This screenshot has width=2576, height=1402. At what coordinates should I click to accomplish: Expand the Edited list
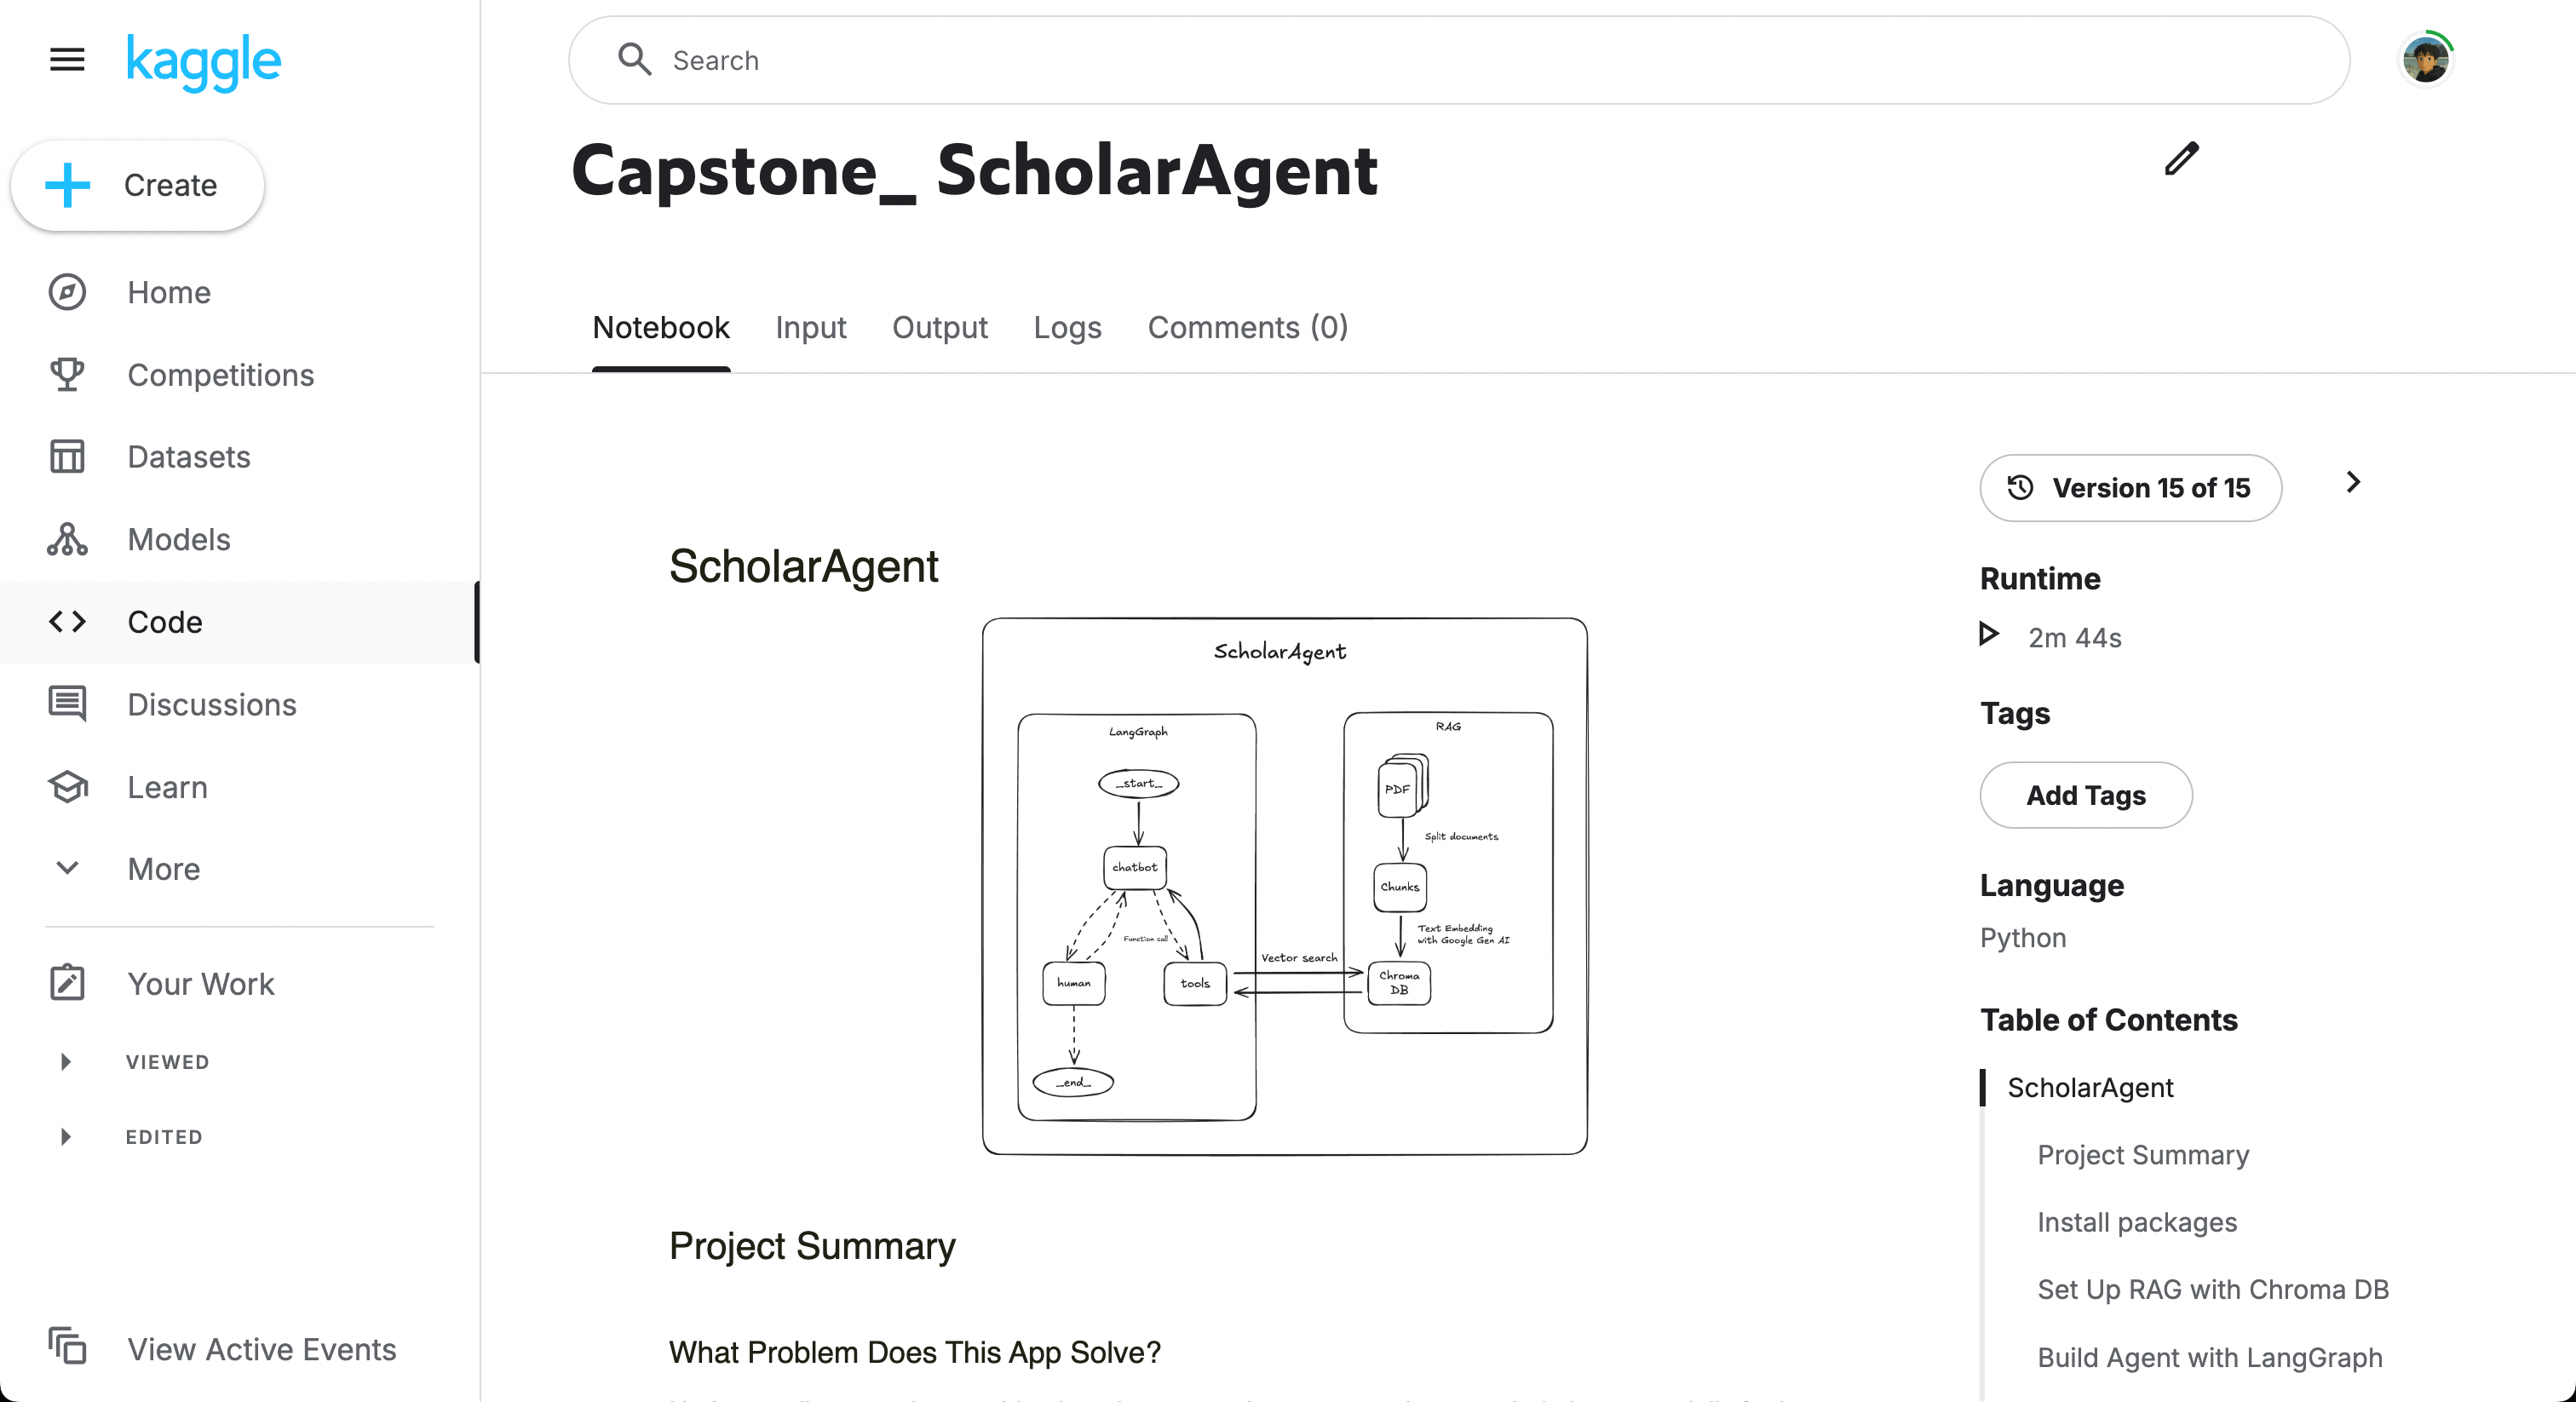66,1137
